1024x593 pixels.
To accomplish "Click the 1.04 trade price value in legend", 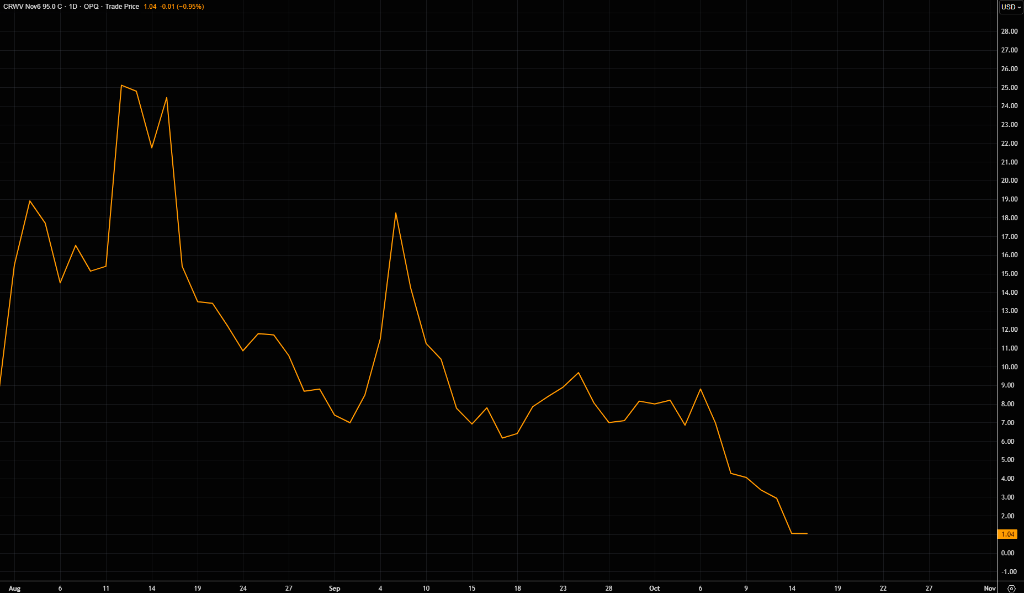I will 150,7.
